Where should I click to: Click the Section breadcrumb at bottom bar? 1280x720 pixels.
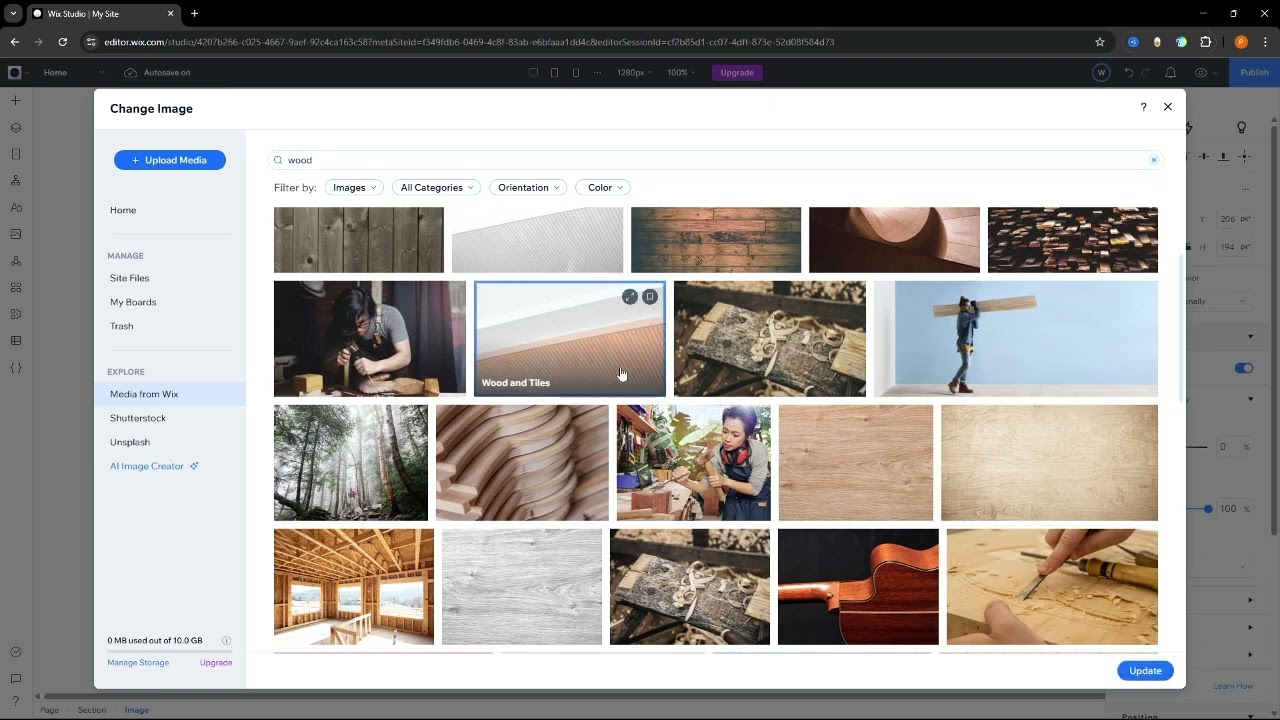pos(92,710)
